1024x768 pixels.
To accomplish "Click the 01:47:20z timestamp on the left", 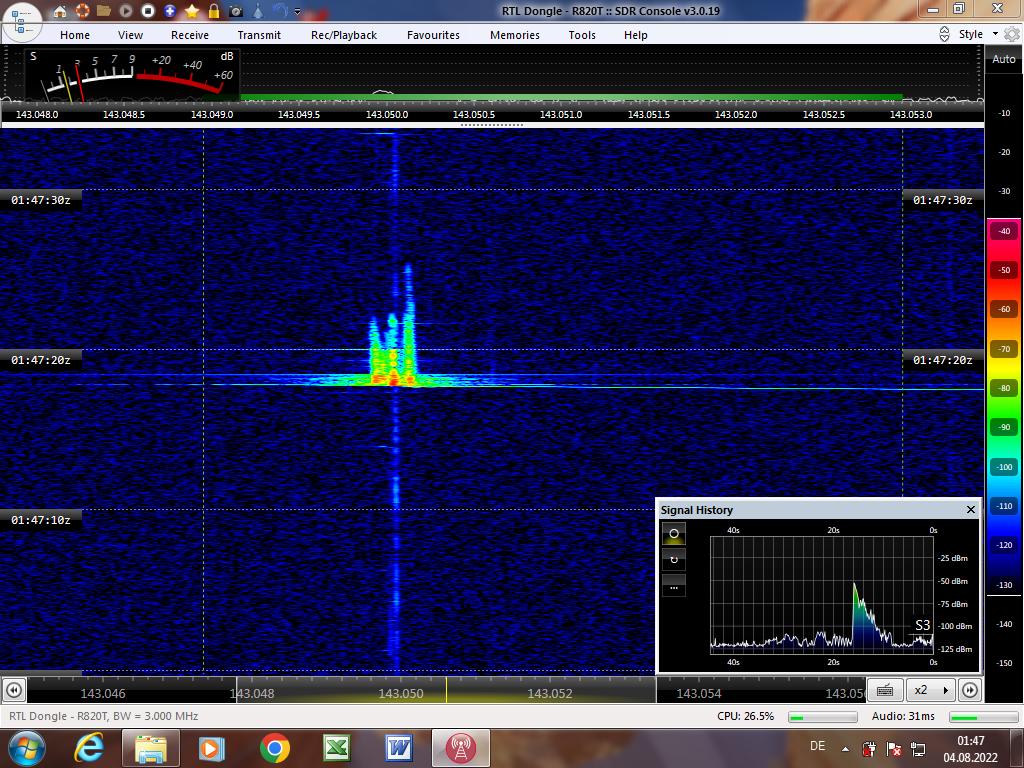I will (x=40, y=360).
